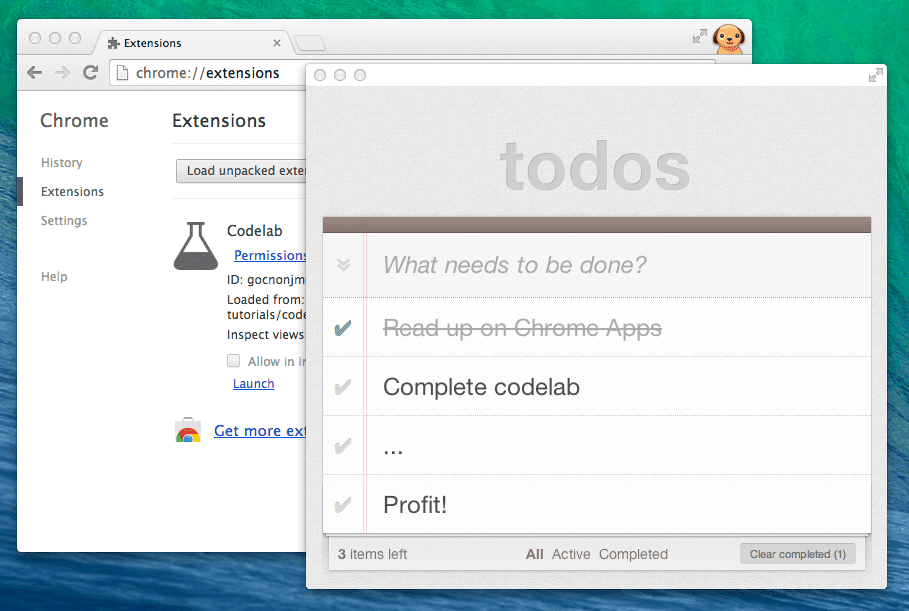Mark 'Complete codelab' as done
Screen dimensions: 909x611
pyautogui.click(x=343, y=386)
